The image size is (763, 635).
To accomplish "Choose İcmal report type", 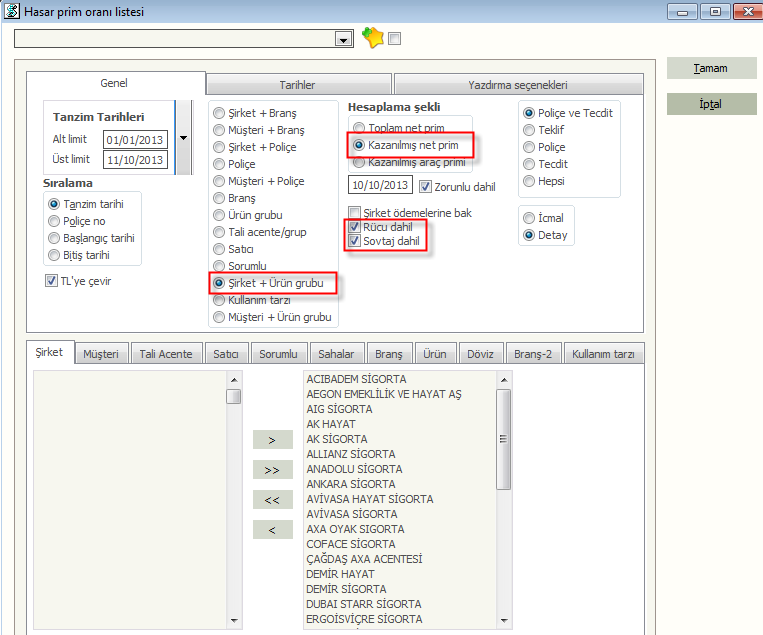I will tap(529, 218).
